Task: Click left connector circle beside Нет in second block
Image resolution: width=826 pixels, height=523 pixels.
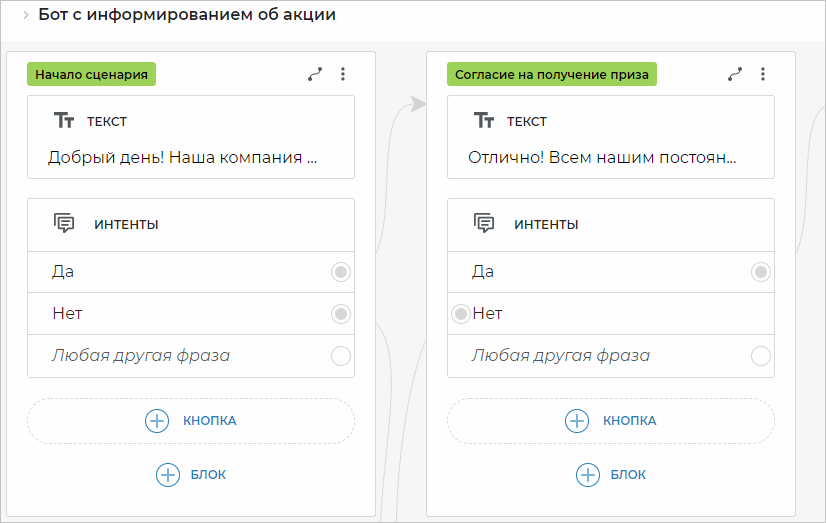Action: tap(460, 314)
